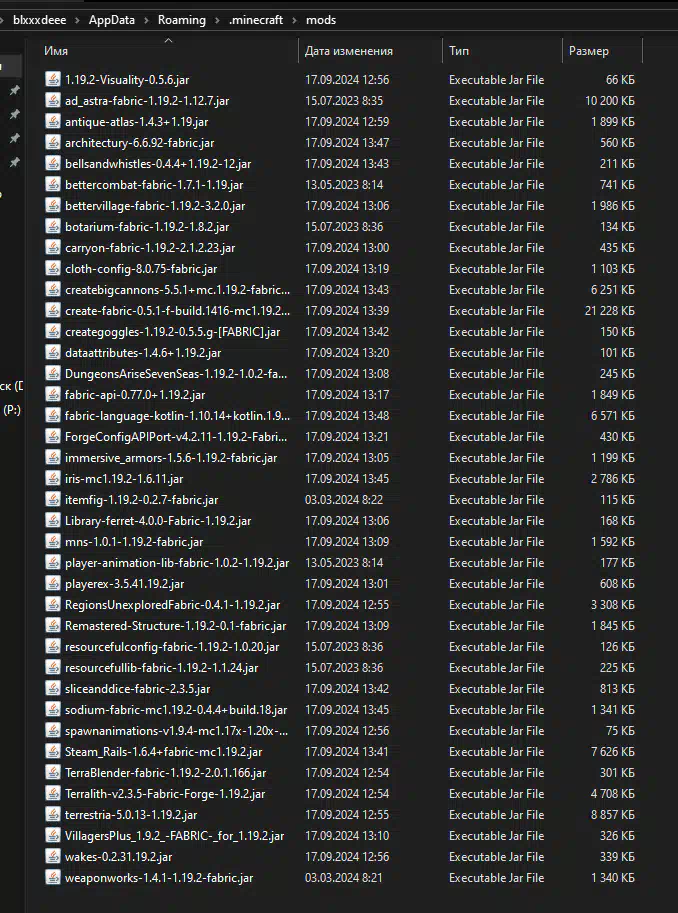Screen dimensions: 678x913
Task: Click the 8 857 КБ size value
Action: pyautogui.click(x=613, y=814)
